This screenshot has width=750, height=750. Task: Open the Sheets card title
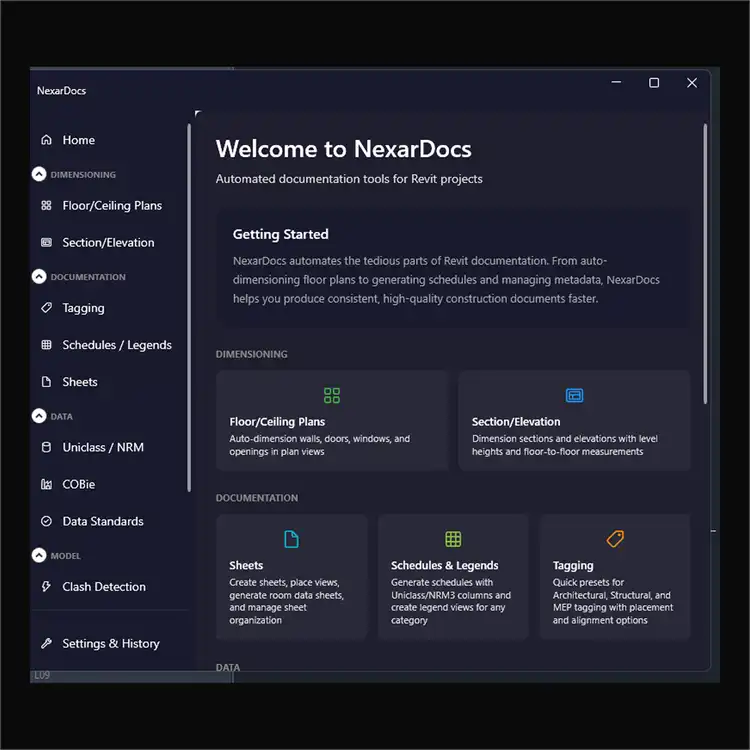click(x=246, y=565)
